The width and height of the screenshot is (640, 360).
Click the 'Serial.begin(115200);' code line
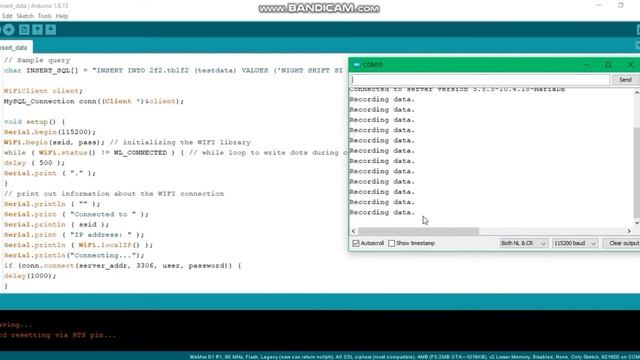(x=50, y=132)
